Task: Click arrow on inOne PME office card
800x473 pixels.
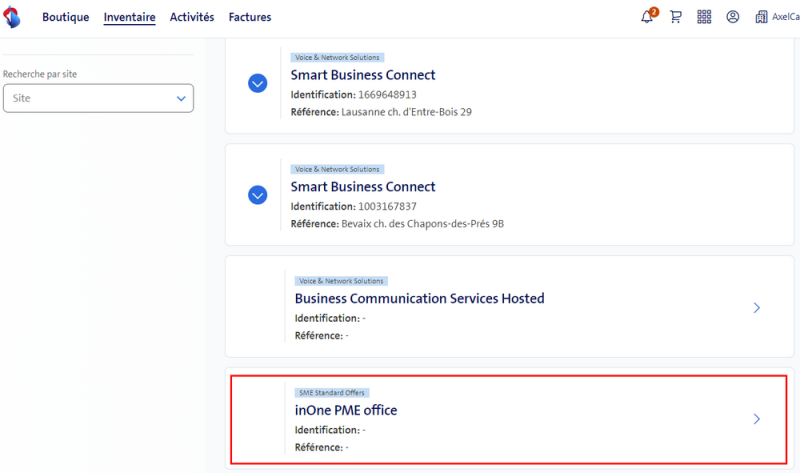Action: pyautogui.click(x=756, y=419)
